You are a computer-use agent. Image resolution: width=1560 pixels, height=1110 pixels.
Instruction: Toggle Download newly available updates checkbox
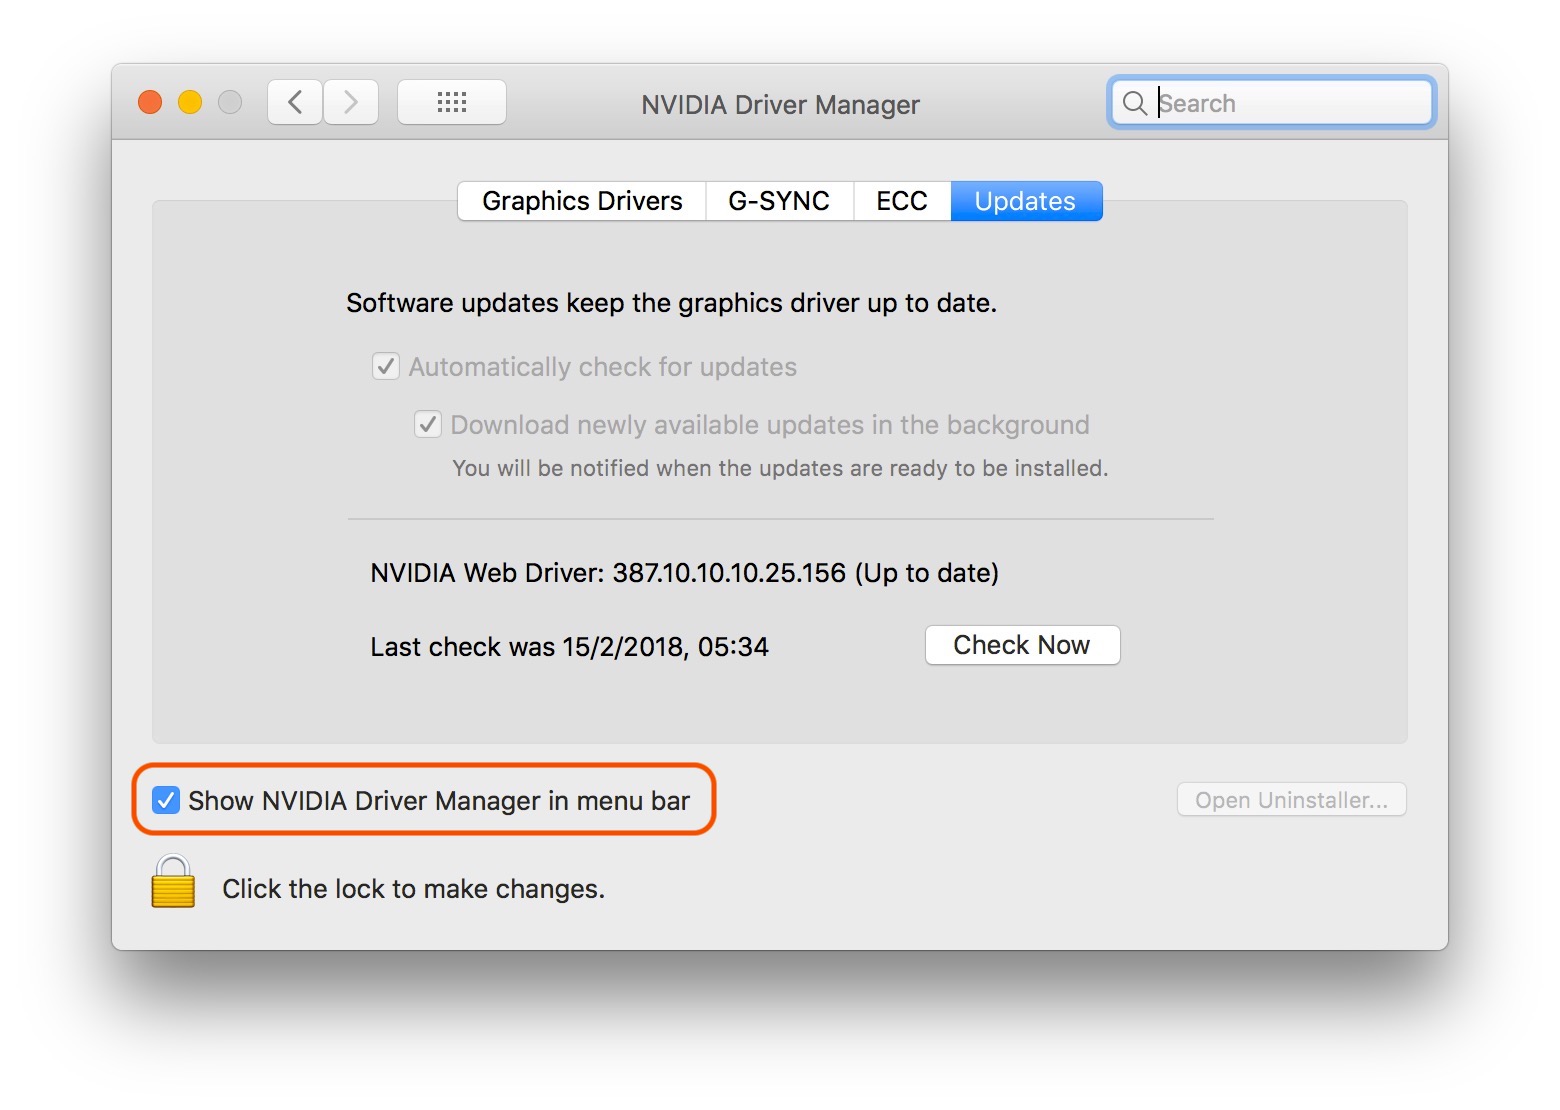(x=428, y=424)
